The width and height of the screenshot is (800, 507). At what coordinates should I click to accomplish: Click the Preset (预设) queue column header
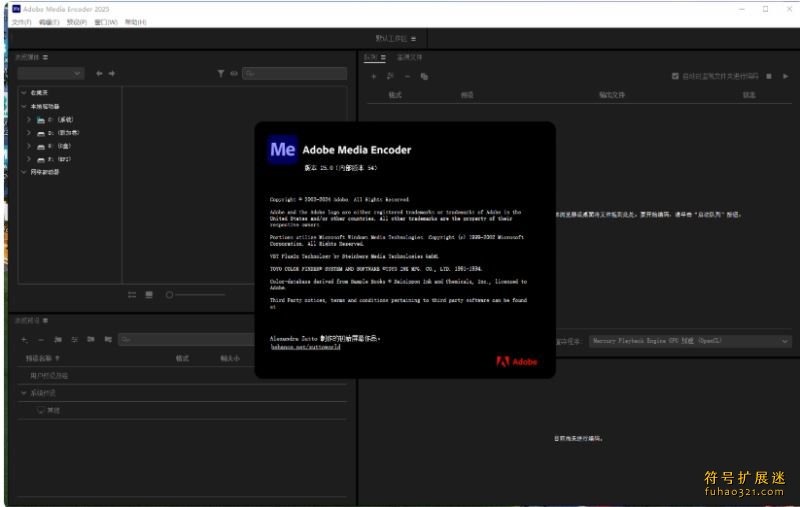[467, 95]
